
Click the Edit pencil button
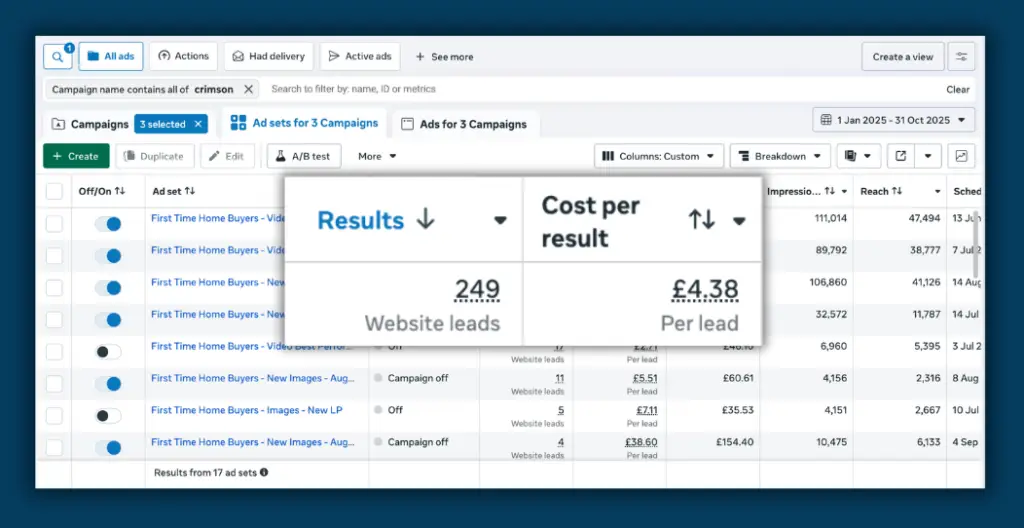pos(227,156)
